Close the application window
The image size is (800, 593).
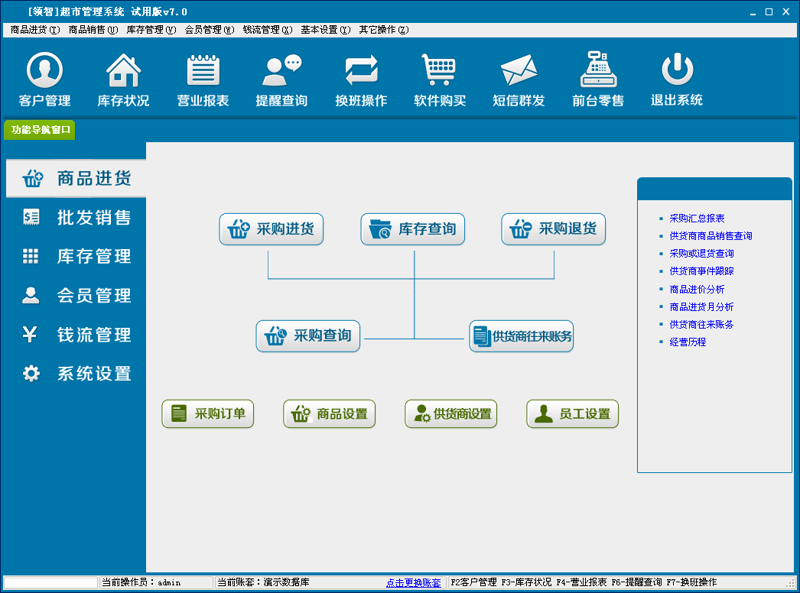pyautogui.click(x=786, y=12)
